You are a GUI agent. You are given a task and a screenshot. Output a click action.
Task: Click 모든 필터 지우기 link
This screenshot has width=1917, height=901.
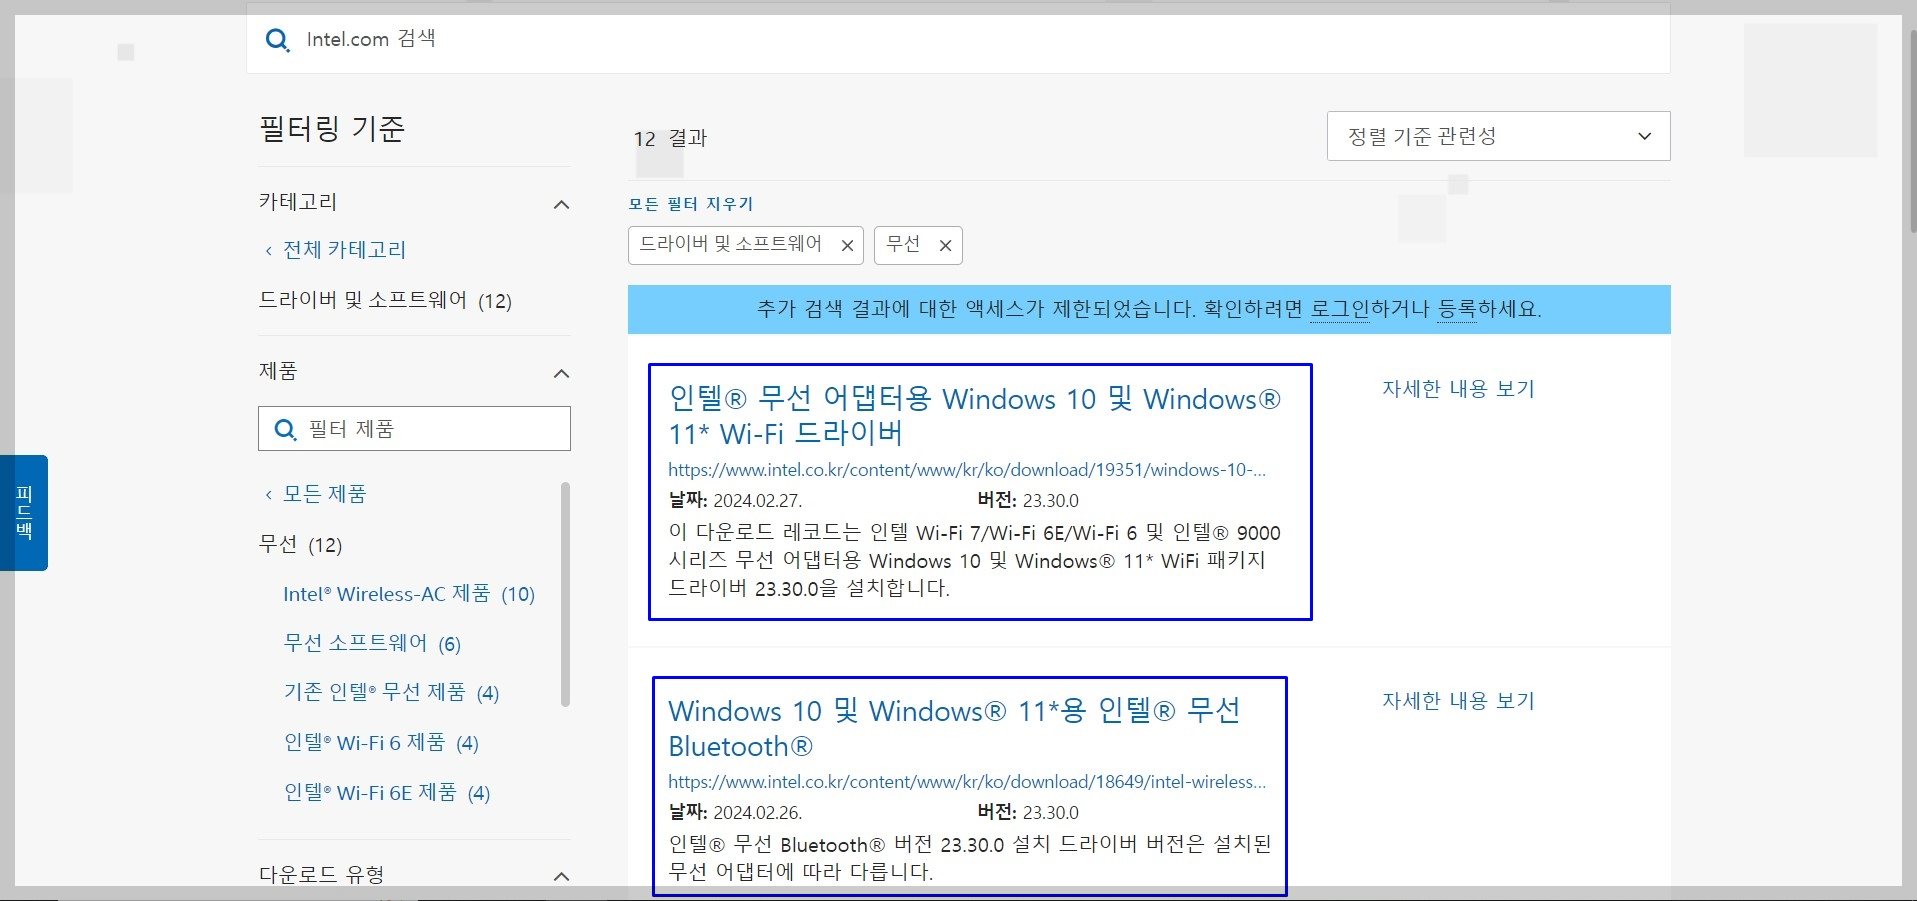pos(691,204)
